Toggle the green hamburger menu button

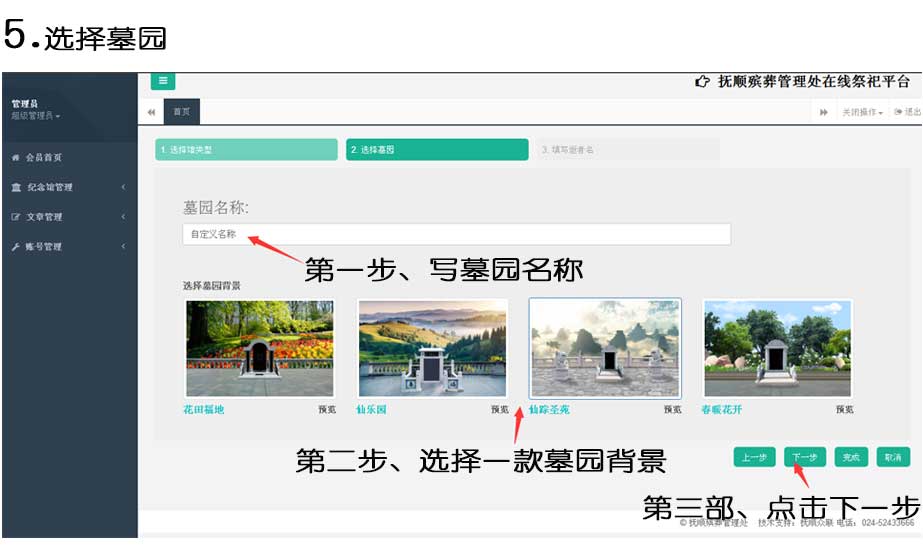coord(163,81)
